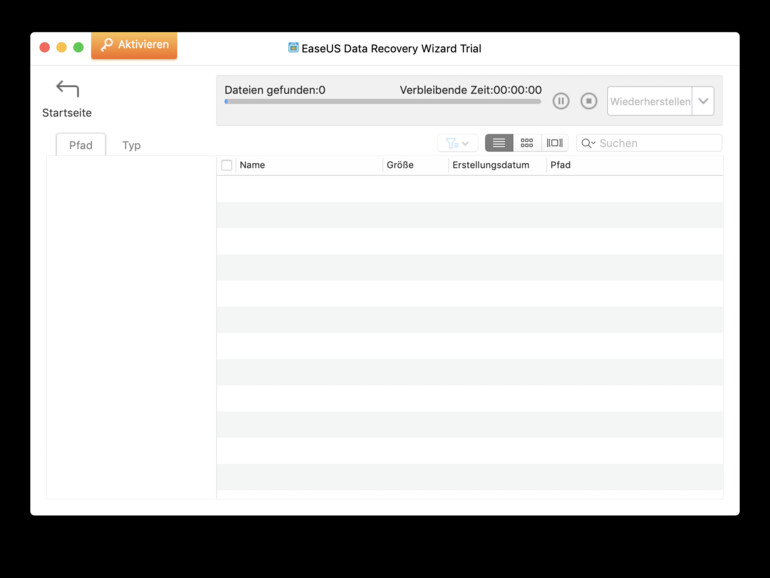Select list view mode
This screenshot has height=578, width=770.
tap(499, 143)
